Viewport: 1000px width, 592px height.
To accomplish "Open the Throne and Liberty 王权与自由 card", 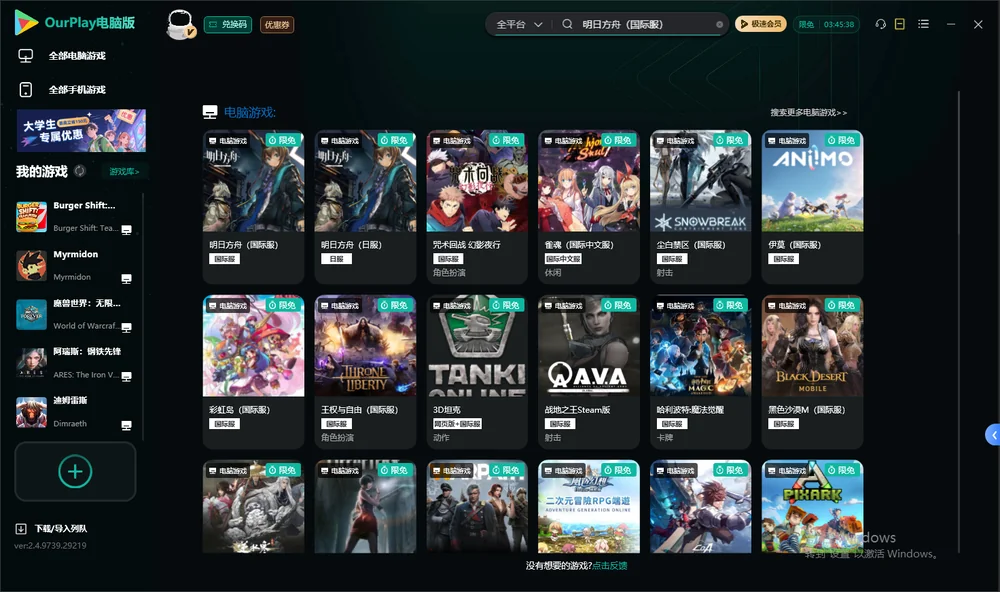I will point(365,372).
